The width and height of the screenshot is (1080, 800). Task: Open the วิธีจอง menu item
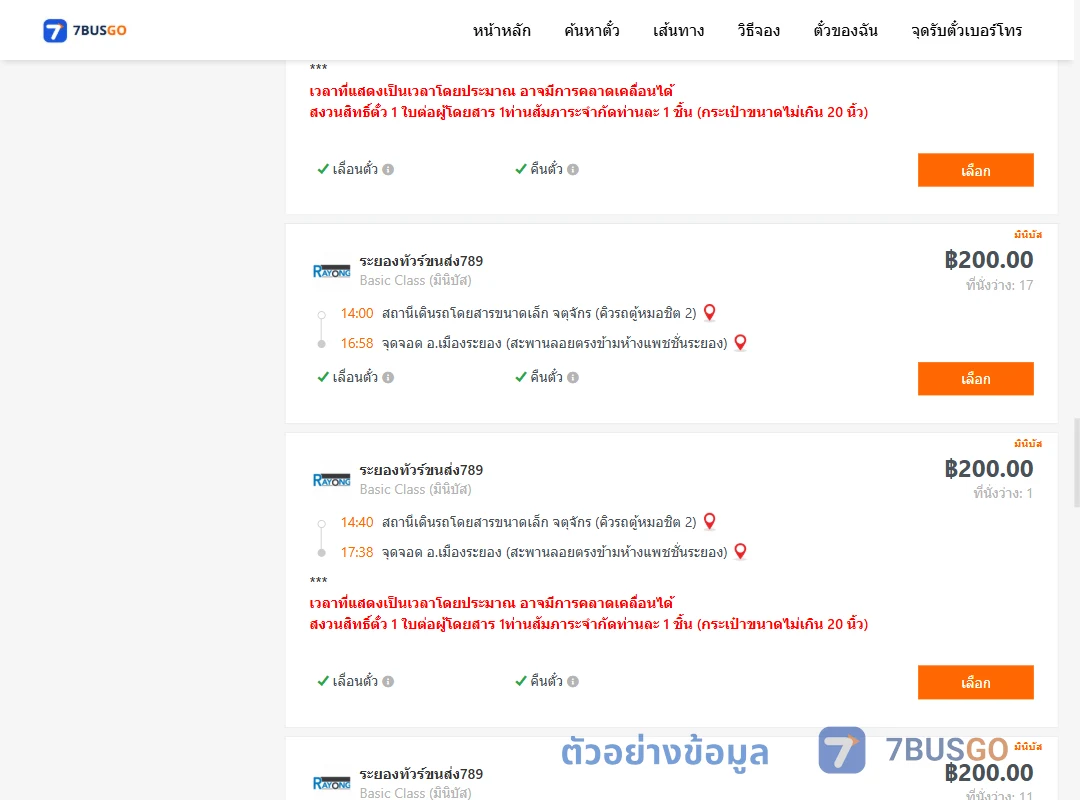pyautogui.click(x=758, y=30)
